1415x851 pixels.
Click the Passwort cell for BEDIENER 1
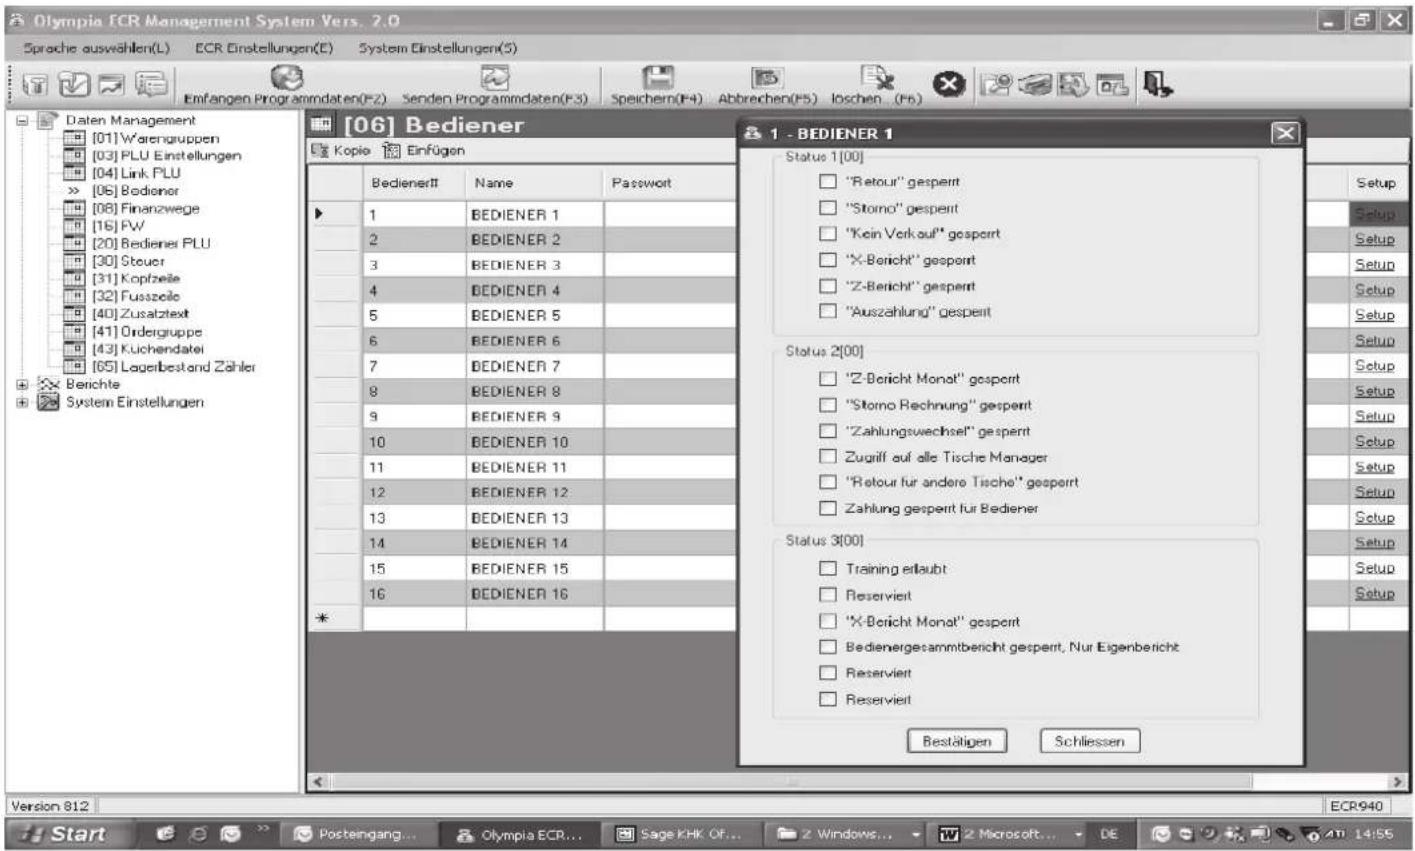point(670,214)
